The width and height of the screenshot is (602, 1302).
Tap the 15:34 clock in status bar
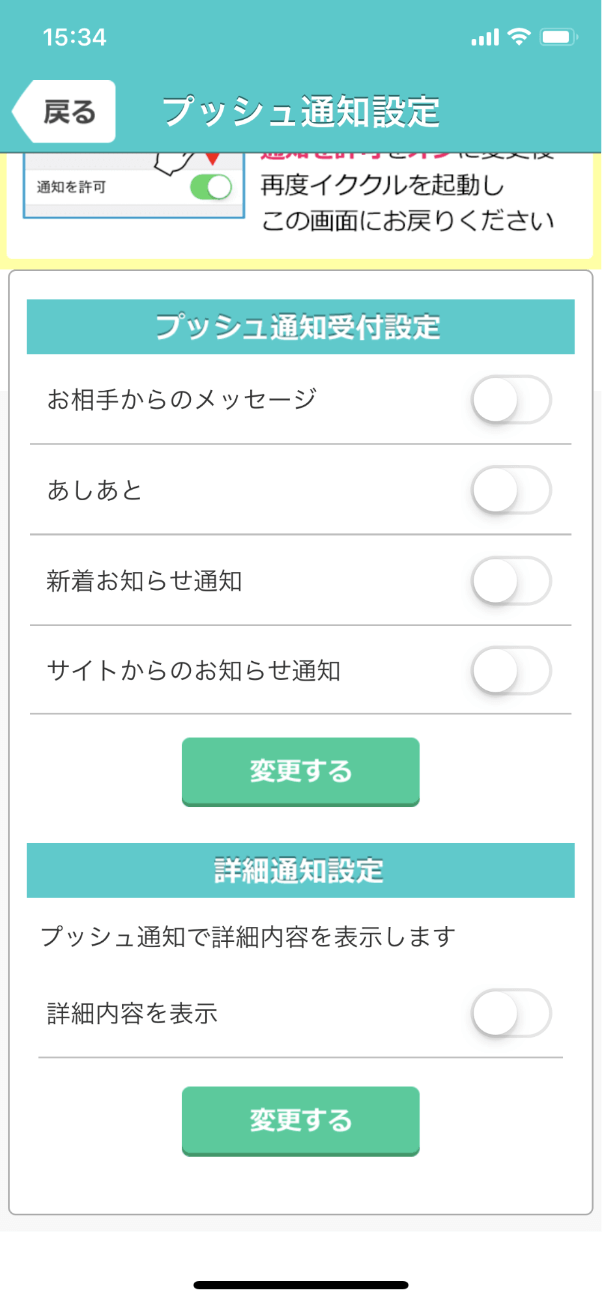click(x=74, y=37)
